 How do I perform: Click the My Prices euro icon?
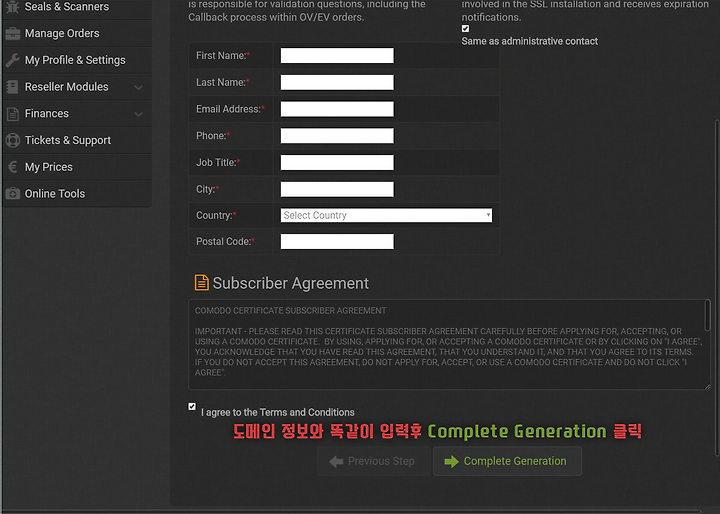tap(13, 167)
